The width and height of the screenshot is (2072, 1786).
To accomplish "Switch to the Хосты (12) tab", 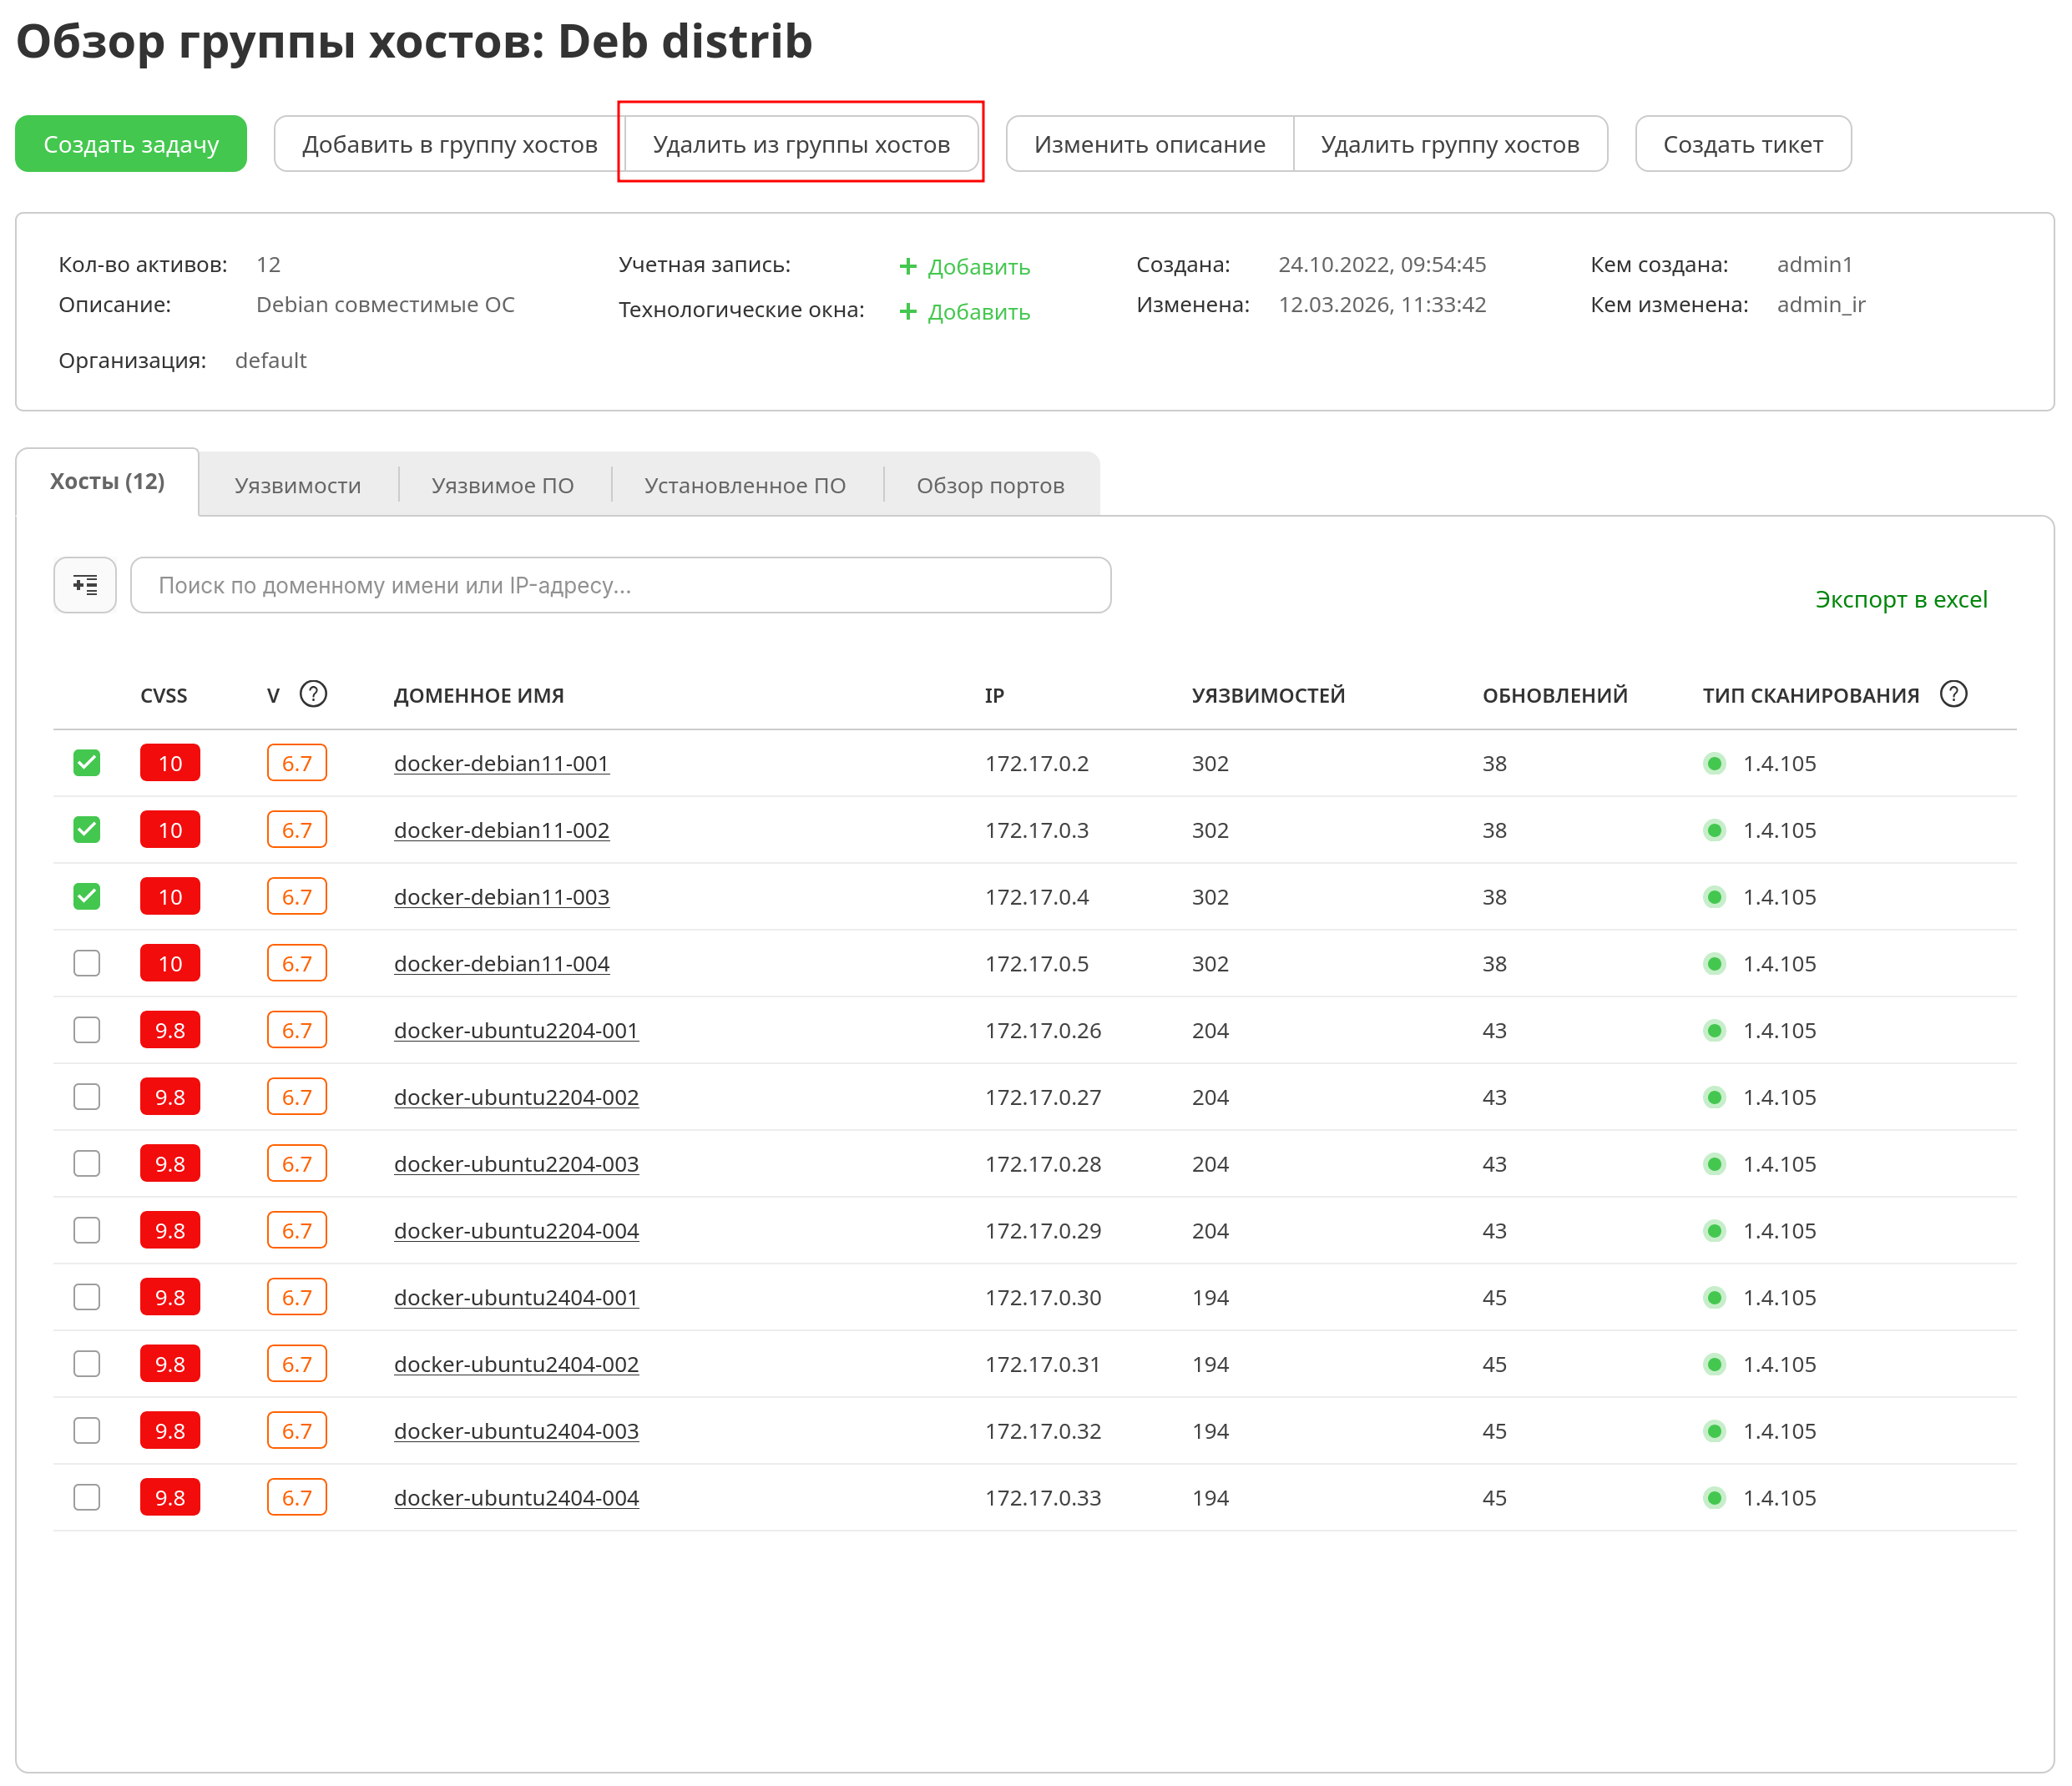I will coord(108,482).
